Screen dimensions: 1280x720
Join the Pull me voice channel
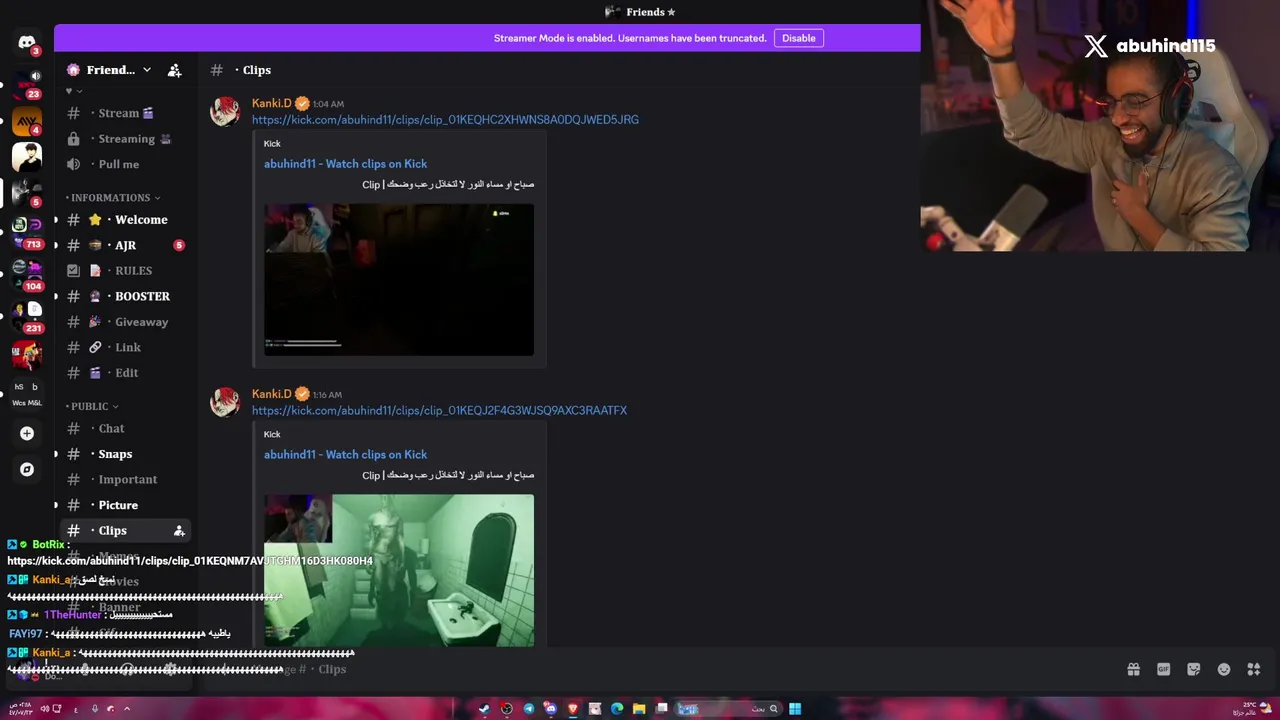pos(126,164)
